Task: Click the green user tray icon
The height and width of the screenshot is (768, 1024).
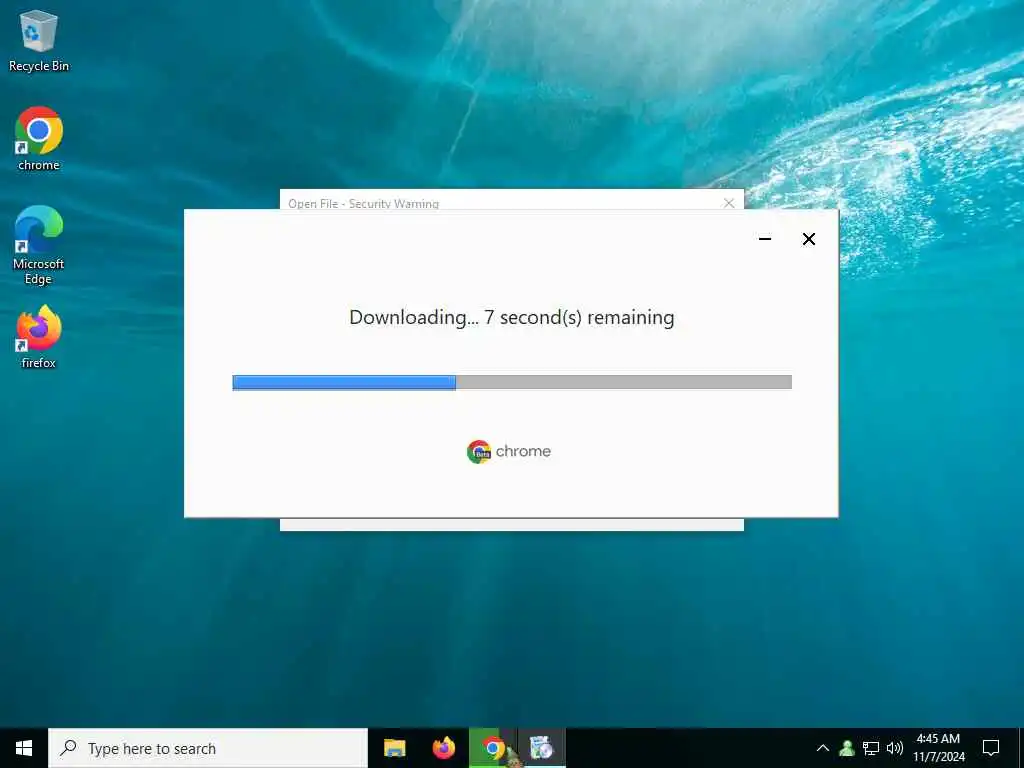Action: [x=847, y=748]
